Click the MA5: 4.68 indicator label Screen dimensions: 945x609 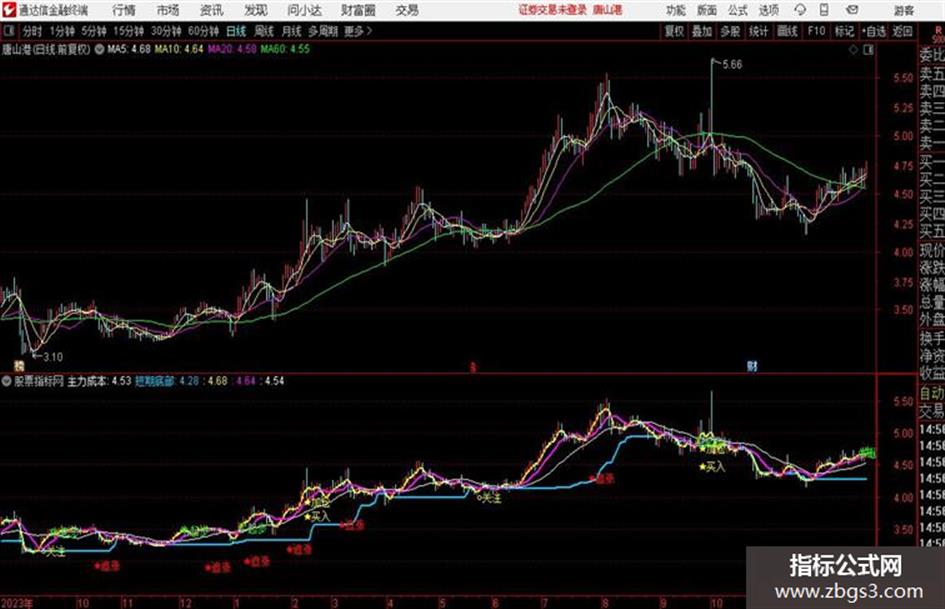129,49
